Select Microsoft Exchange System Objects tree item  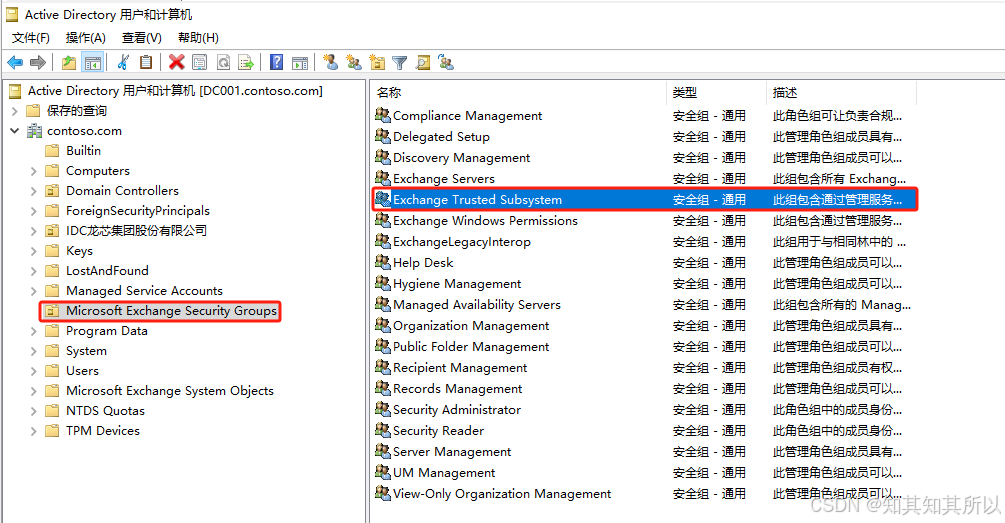point(169,391)
